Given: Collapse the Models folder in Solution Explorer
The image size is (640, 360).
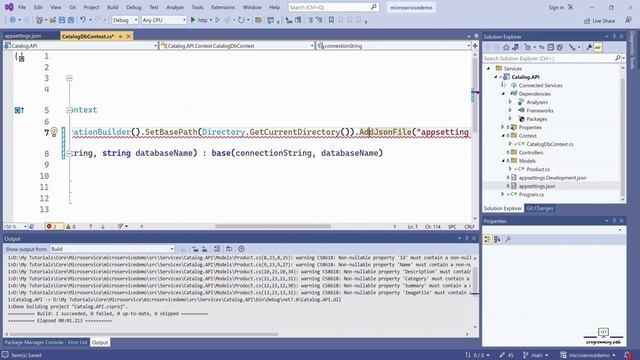Looking at the screenshot, I should [x=503, y=161].
